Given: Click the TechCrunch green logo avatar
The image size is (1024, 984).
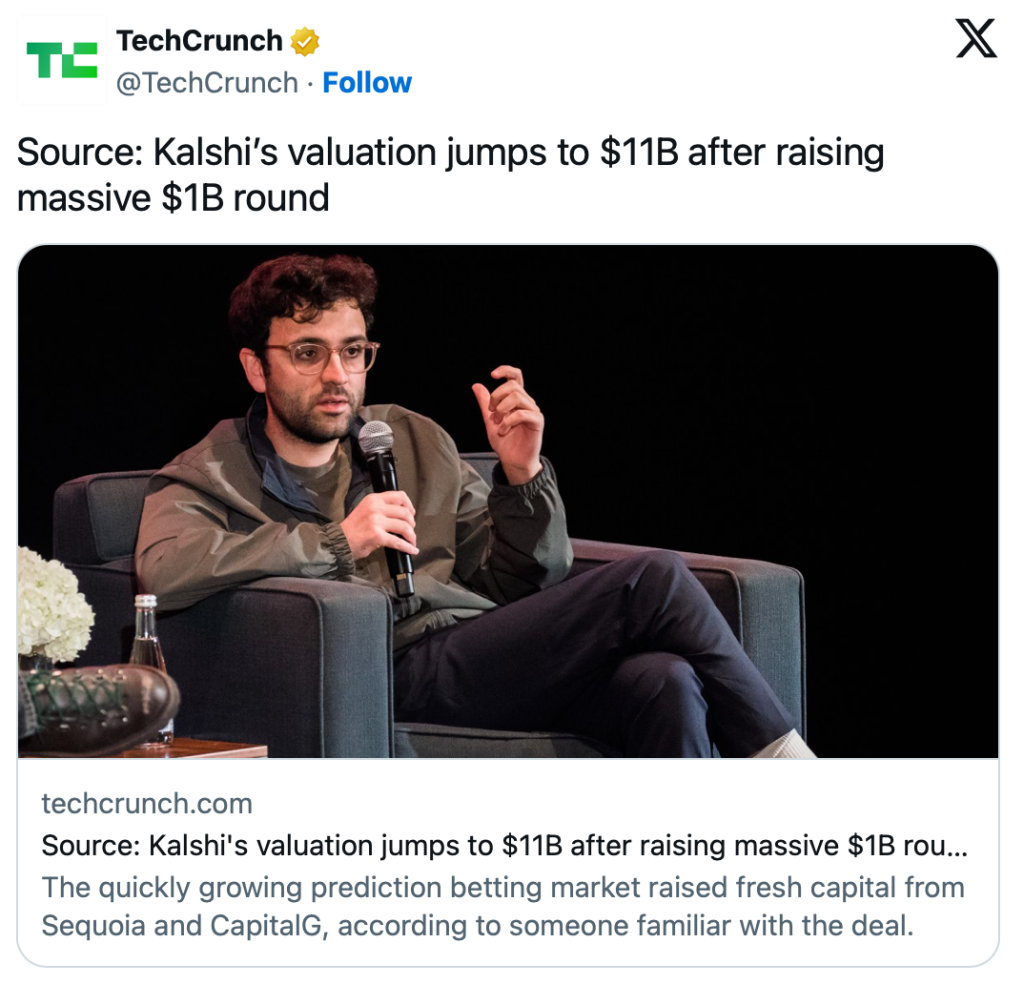Looking at the screenshot, I should pos(61,61).
